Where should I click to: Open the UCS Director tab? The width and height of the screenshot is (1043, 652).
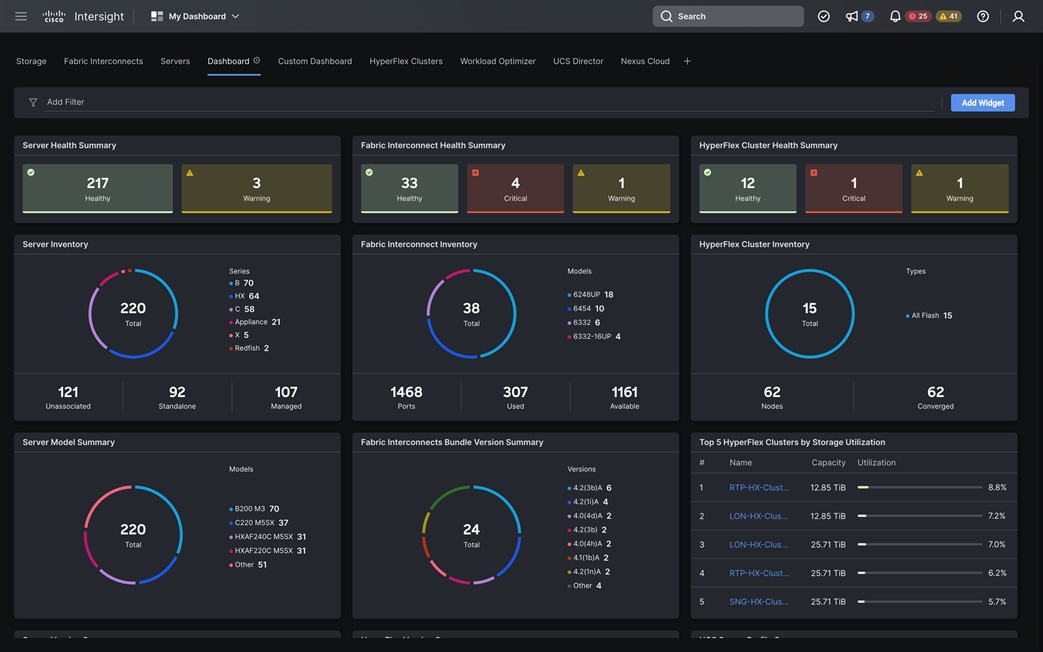(578, 61)
